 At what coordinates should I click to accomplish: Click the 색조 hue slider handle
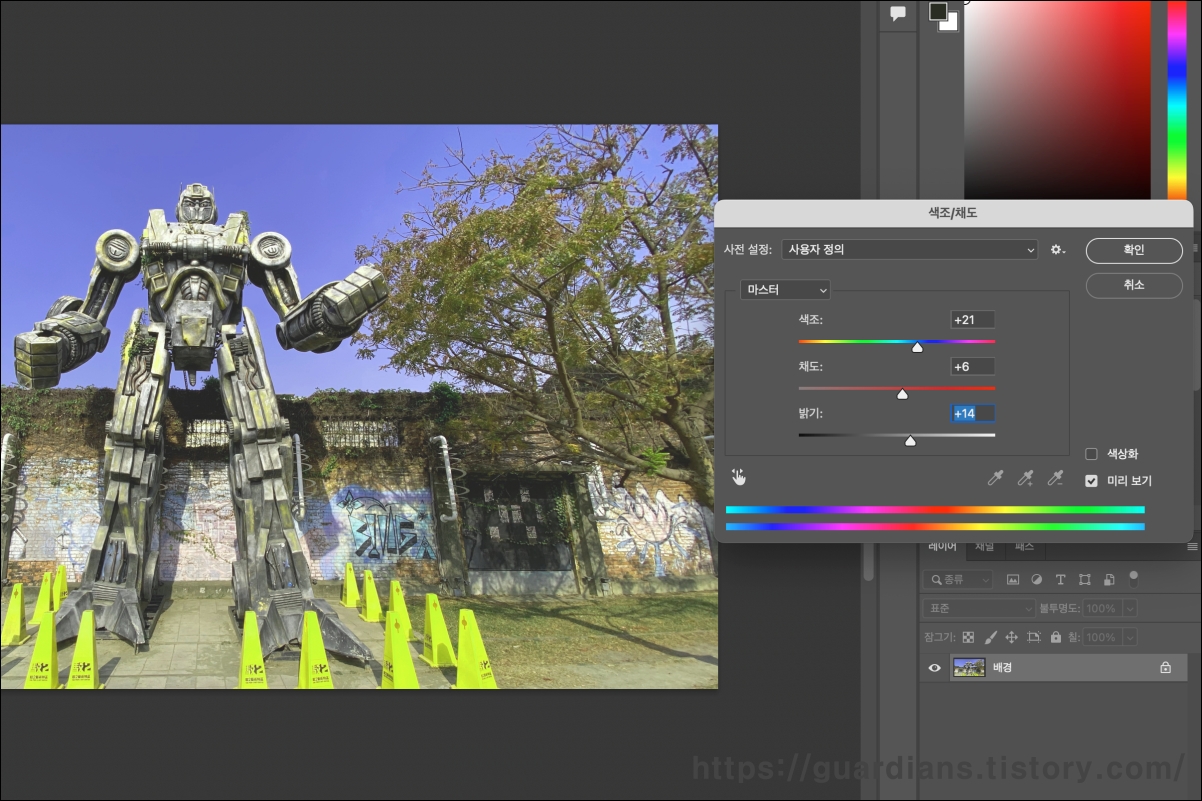[917, 347]
